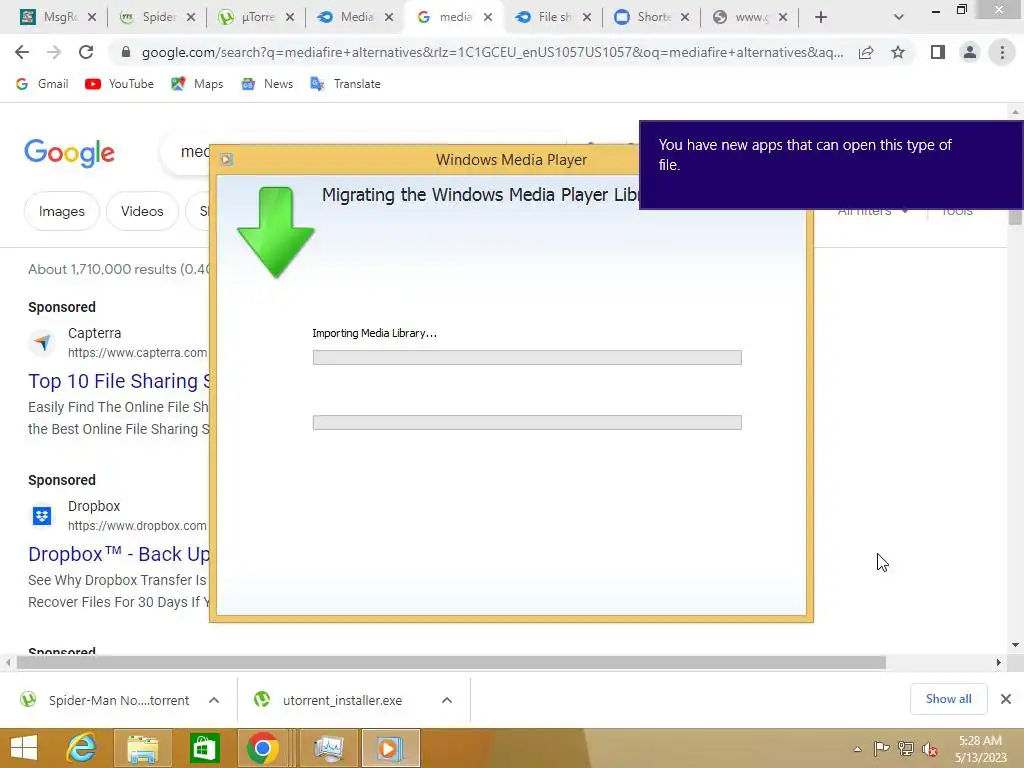The height and width of the screenshot is (768, 1024).
Task: Show hidden tray icons arrow
Action: [x=857, y=749]
